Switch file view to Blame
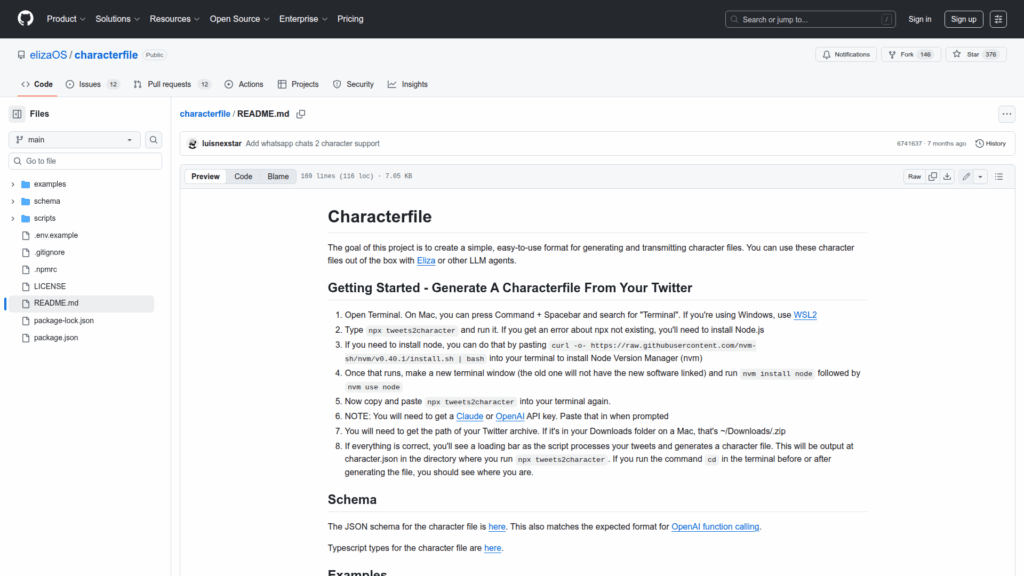The height and width of the screenshot is (576, 1024). (x=278, y=177)
